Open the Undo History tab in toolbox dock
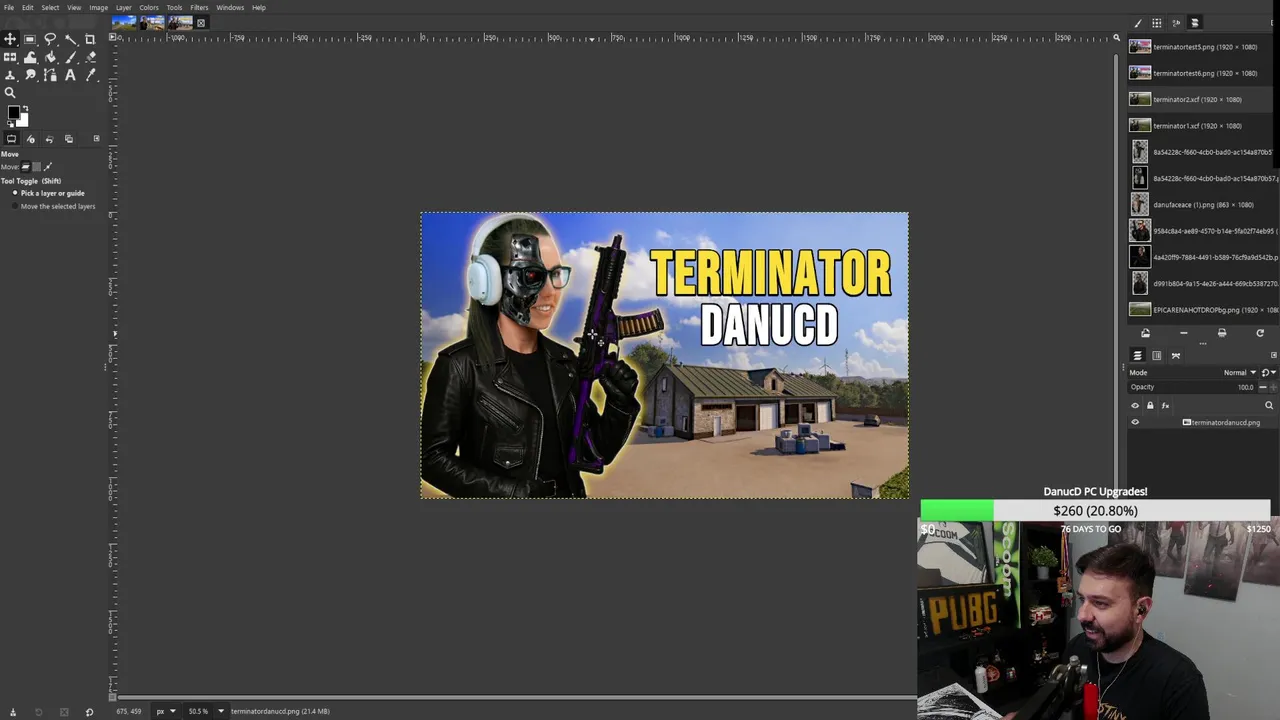This screenshot has height=720, width=1280. pos(49,139)
